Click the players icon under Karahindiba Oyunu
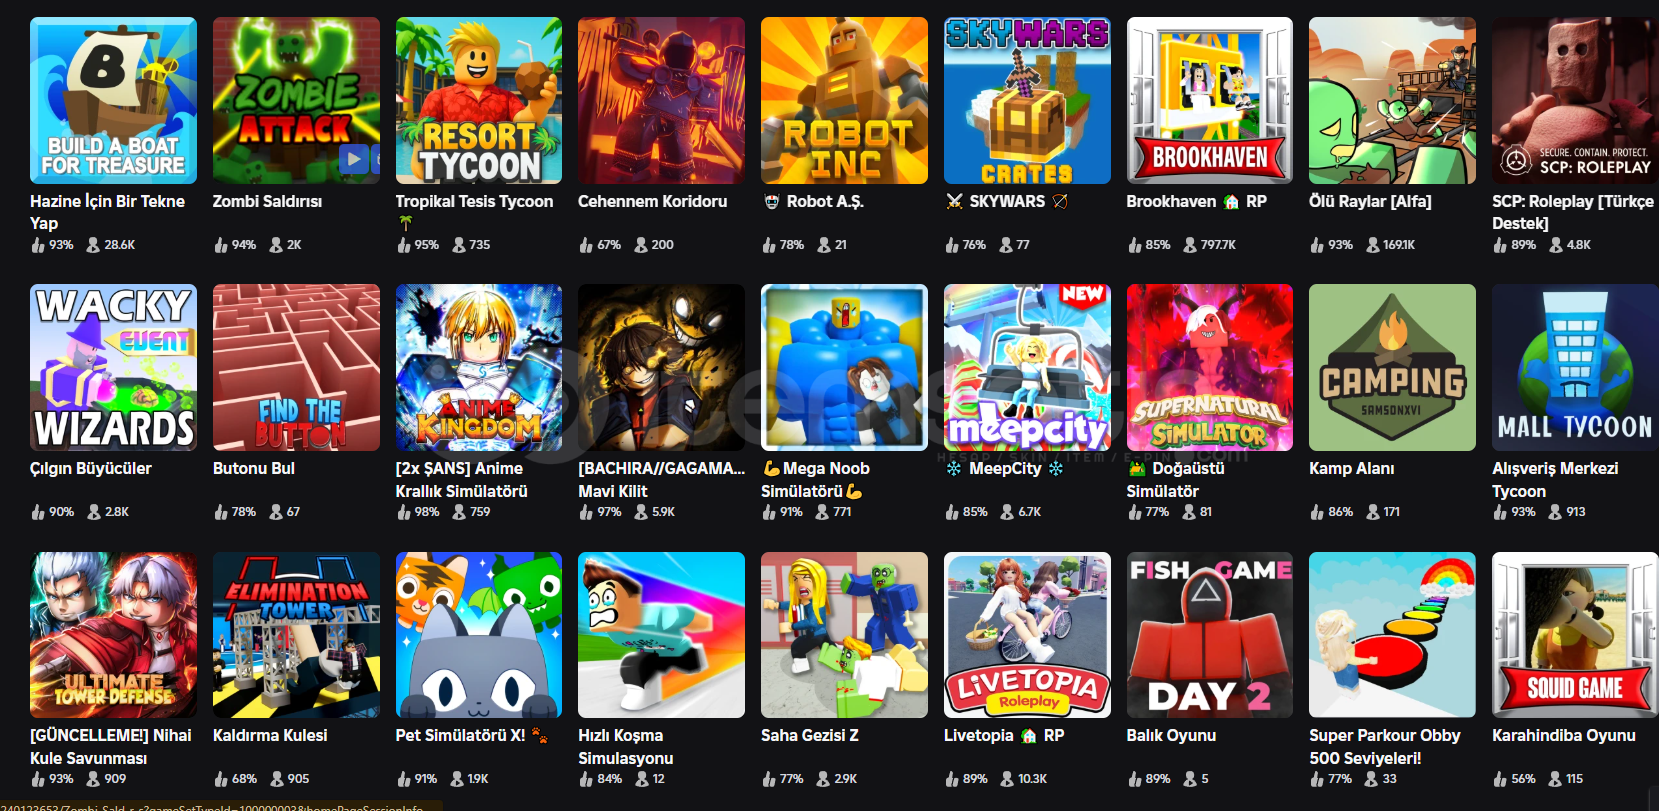Image resolution: width=1659 pixels, height=811 pixels. coord(1555,779)
